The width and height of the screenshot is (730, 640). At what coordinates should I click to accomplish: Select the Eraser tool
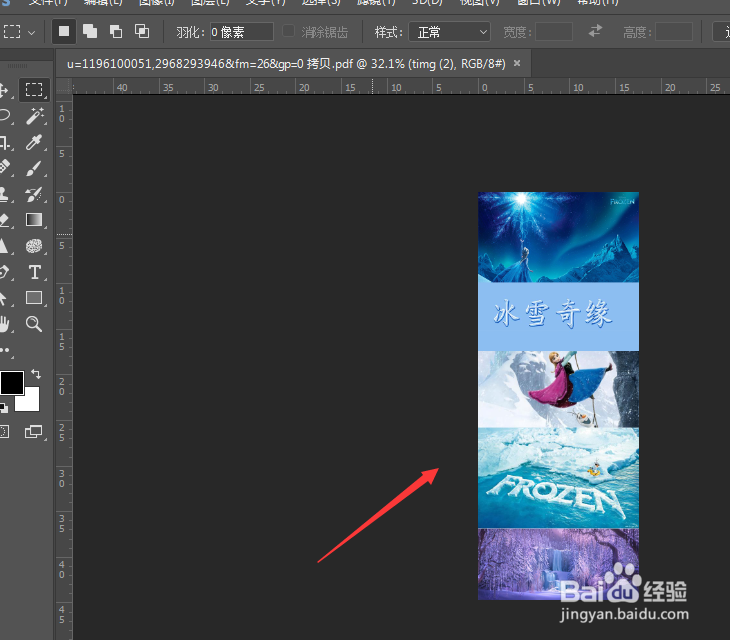[4, 220]
